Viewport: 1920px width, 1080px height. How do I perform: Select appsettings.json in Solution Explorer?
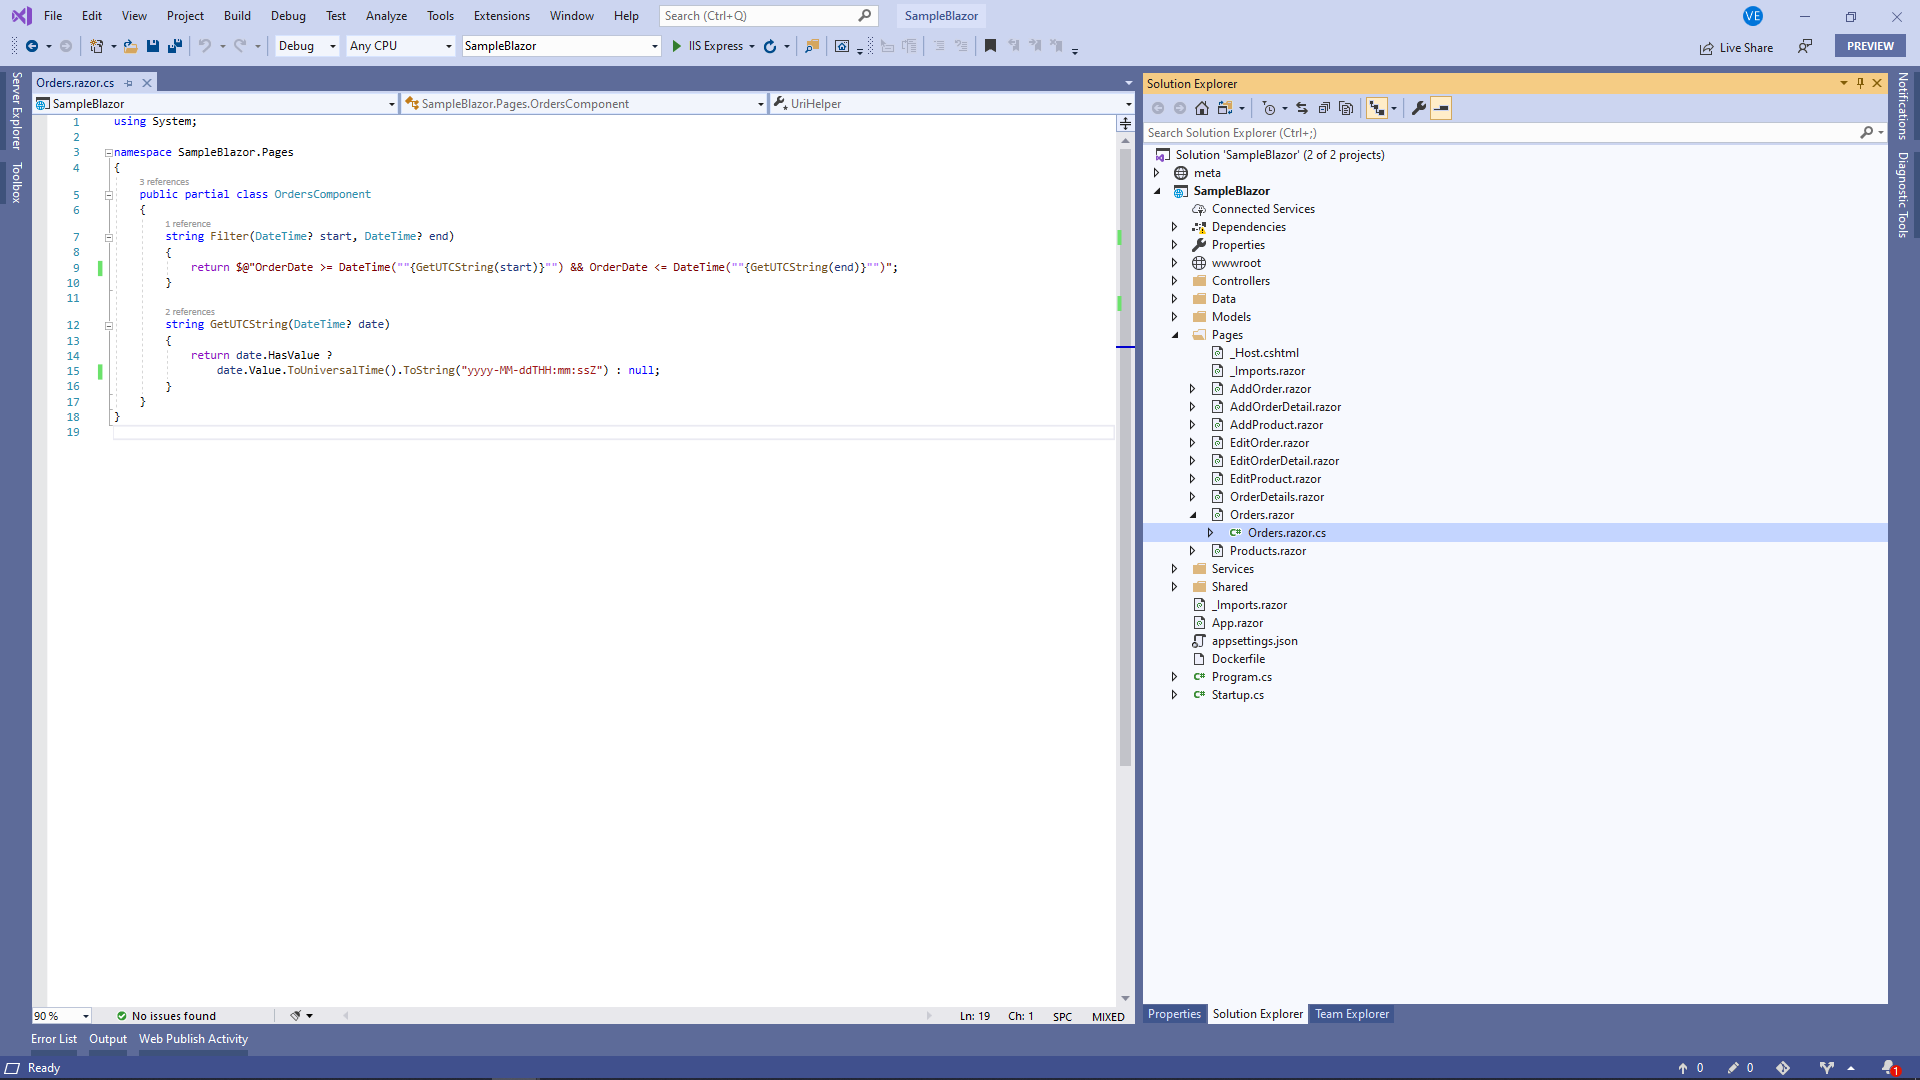coord(1254,641)
